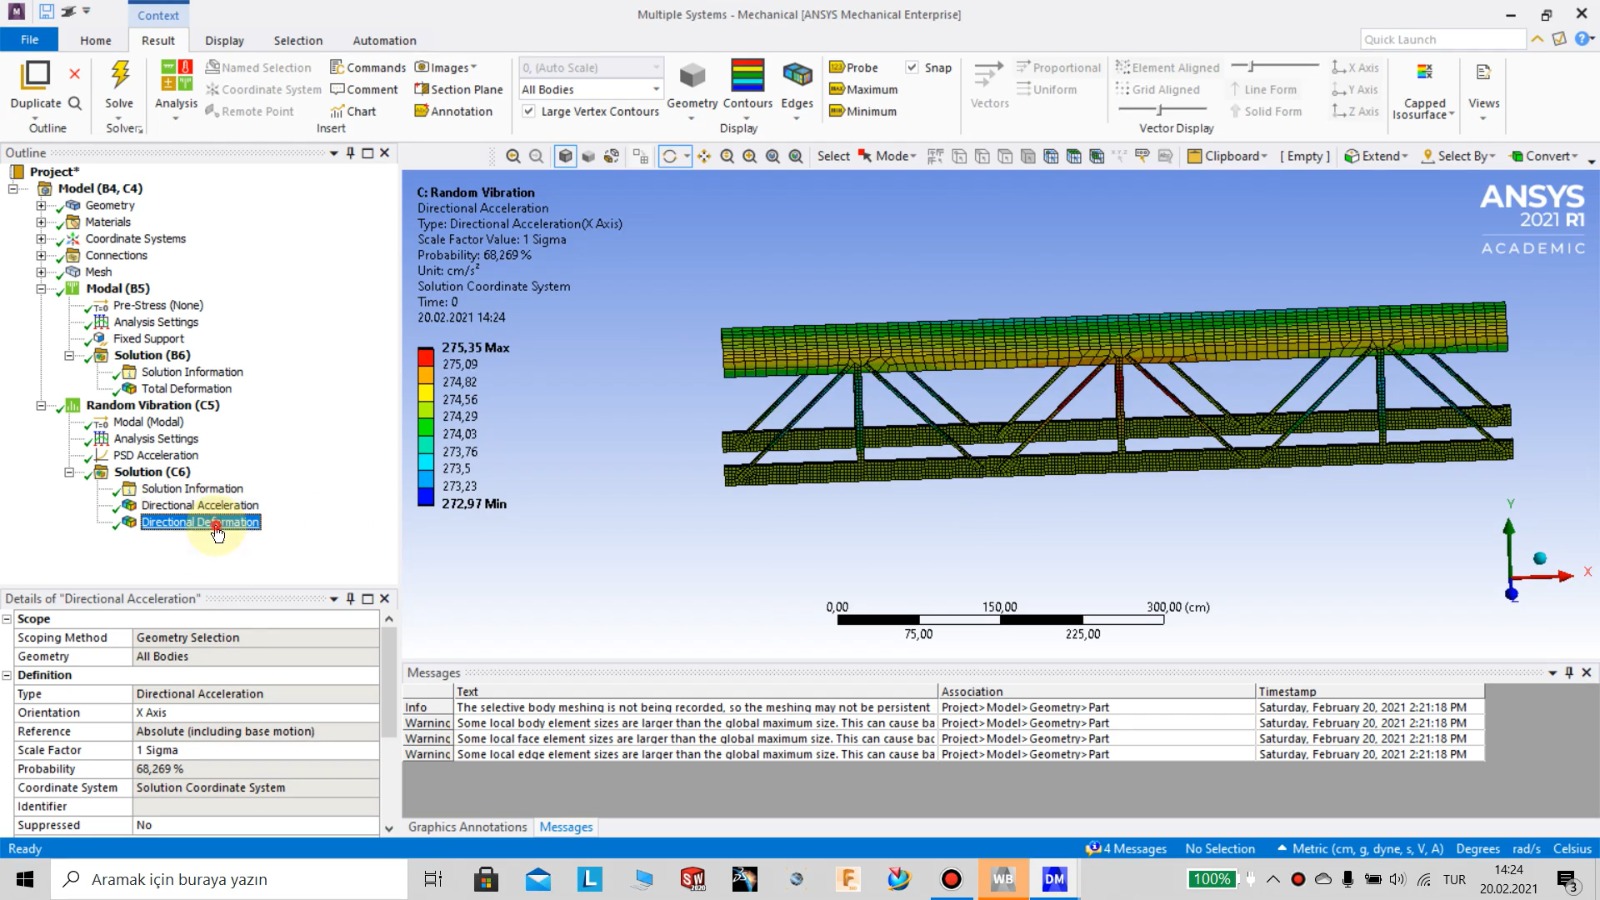Screen dimensions: 1600x900
Task: Collapse the Solution (C6) tree branch
Action: pyautogui.click(x=67, y=472)
